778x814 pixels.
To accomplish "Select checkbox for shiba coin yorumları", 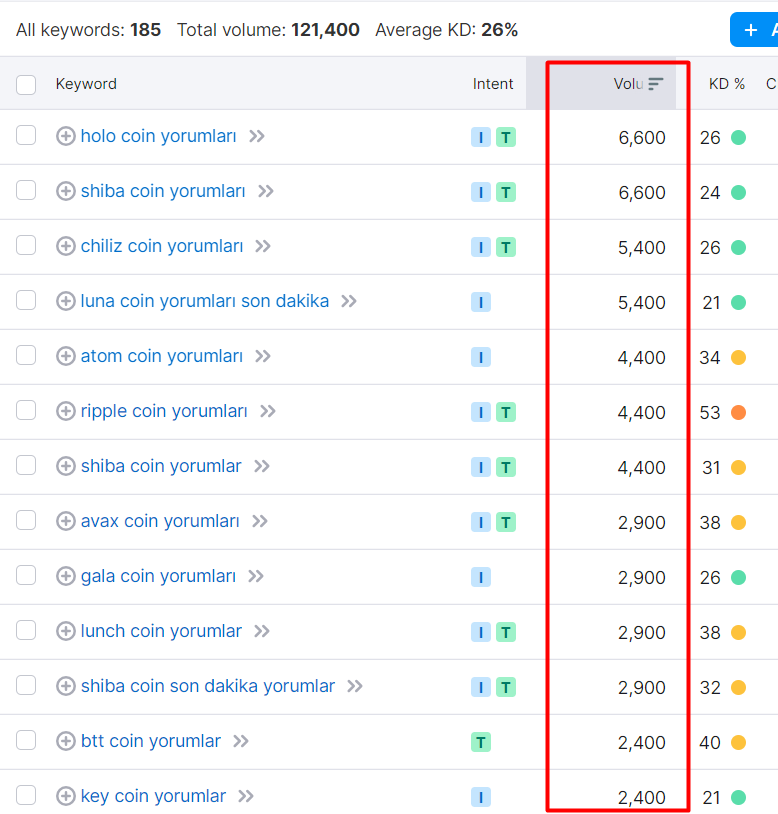I will point(26,191).
